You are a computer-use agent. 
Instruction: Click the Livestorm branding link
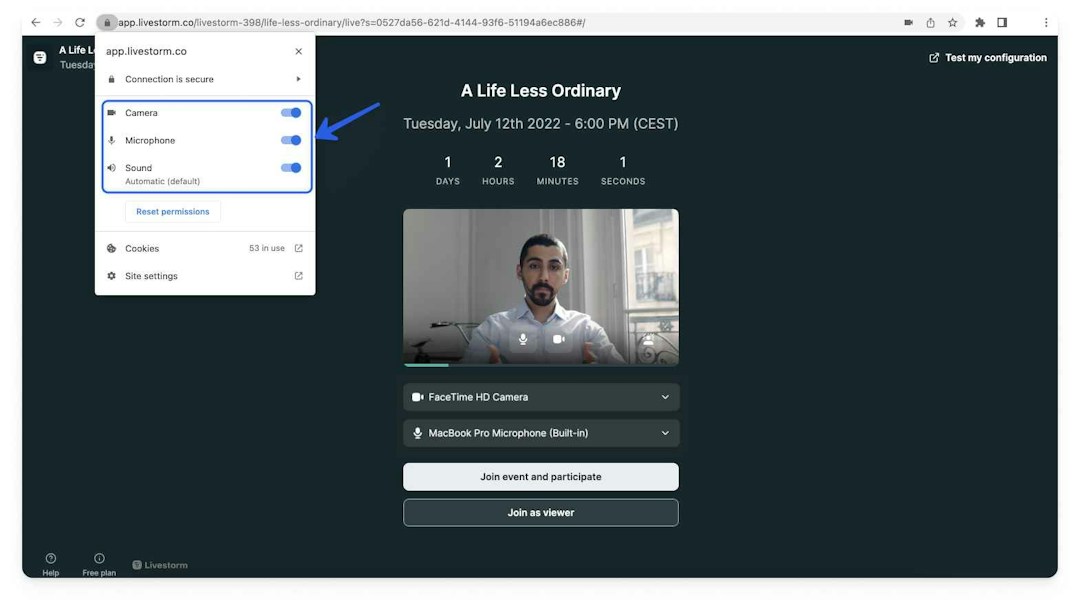[x=160, y=565]
